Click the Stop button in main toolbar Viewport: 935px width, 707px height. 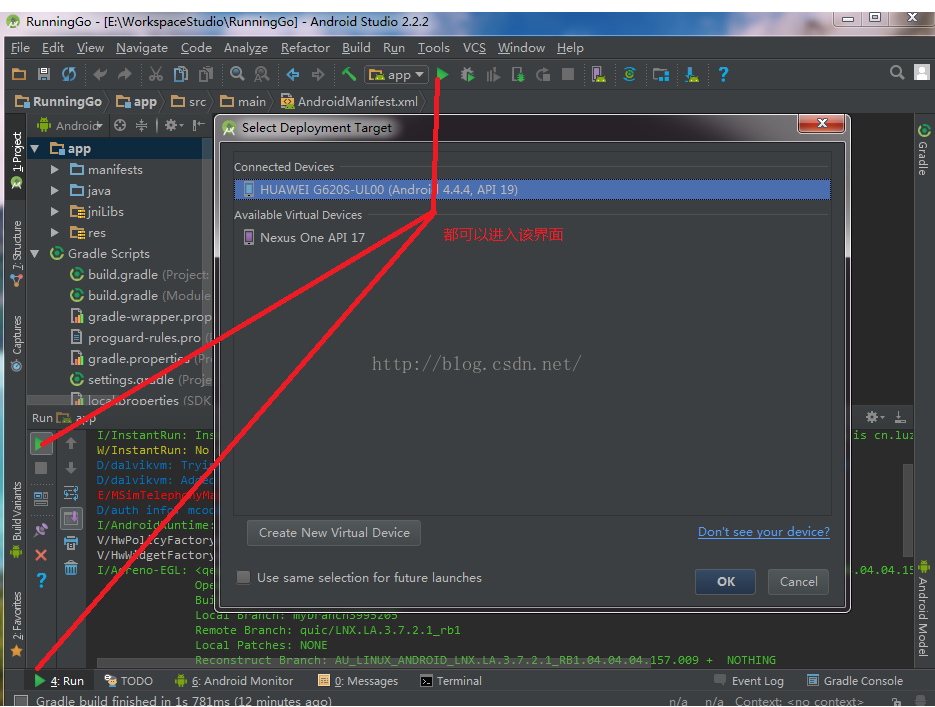[x=568, y=75]
